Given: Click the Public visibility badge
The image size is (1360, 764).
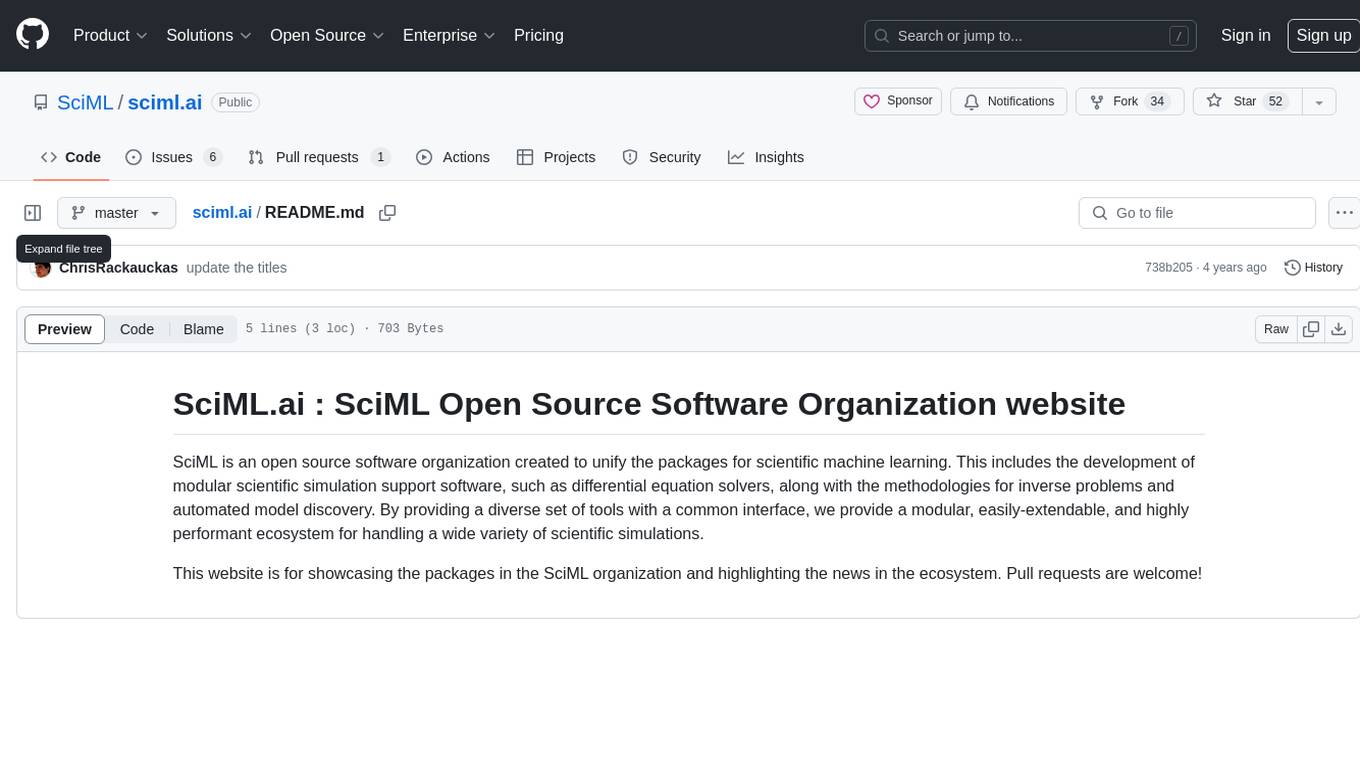Looking at the screenshot, I should coord(235,102).
